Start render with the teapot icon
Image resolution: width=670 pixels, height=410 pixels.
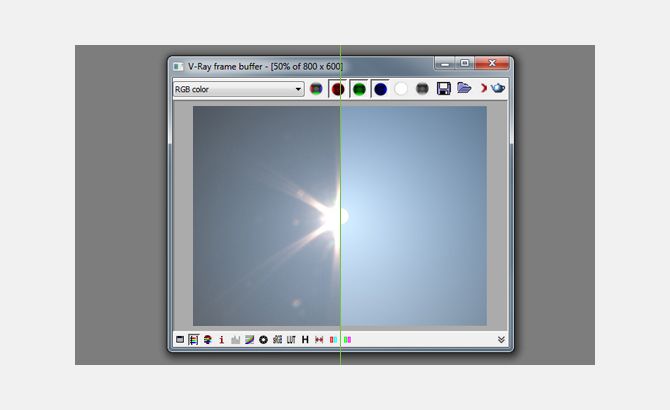498,88
